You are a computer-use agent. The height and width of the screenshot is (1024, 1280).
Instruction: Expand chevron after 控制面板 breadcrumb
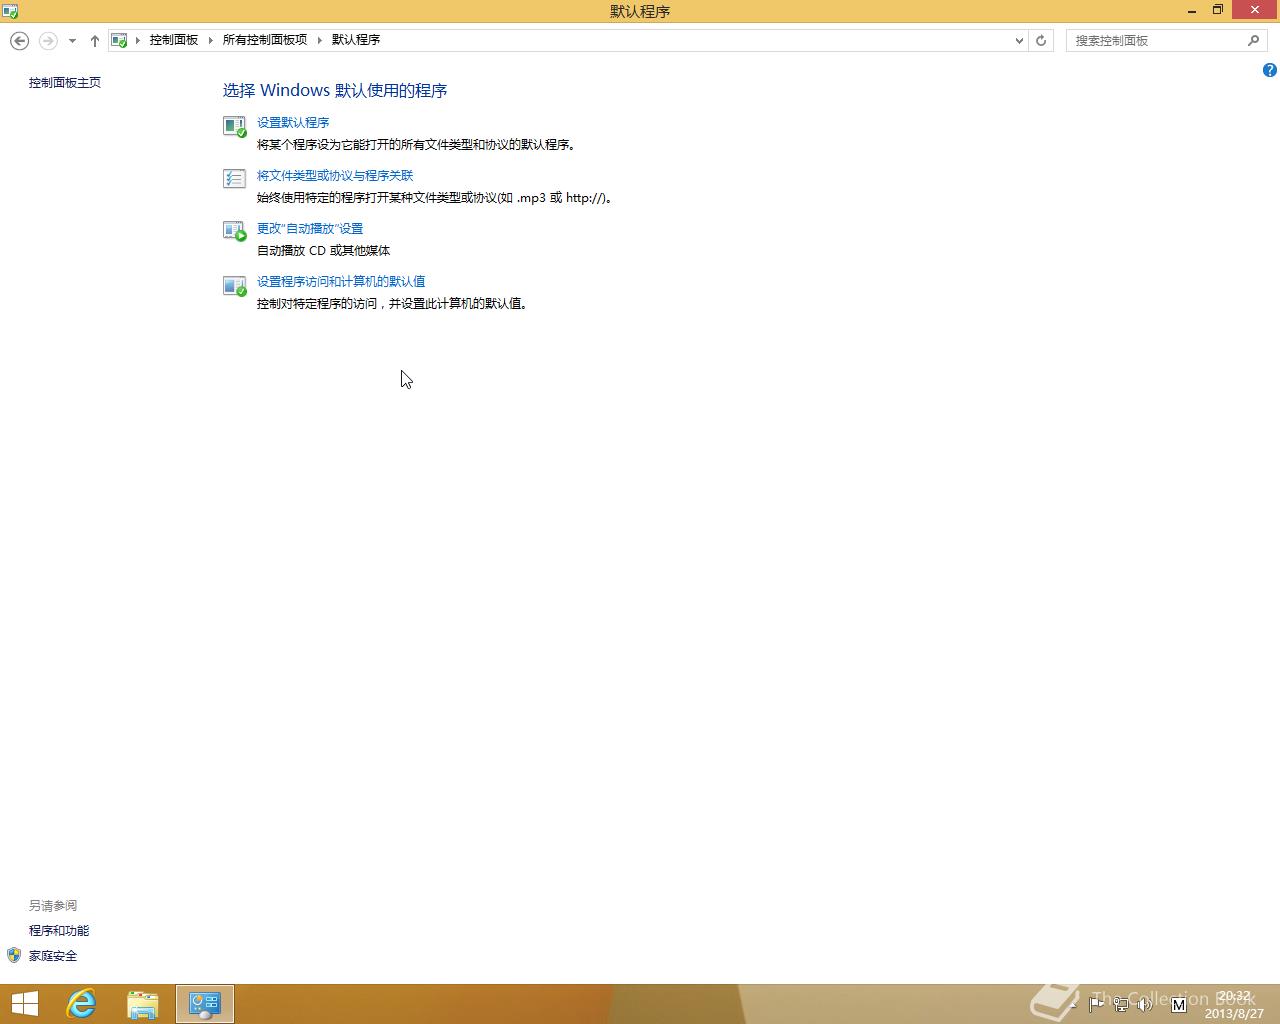(211, 40)
